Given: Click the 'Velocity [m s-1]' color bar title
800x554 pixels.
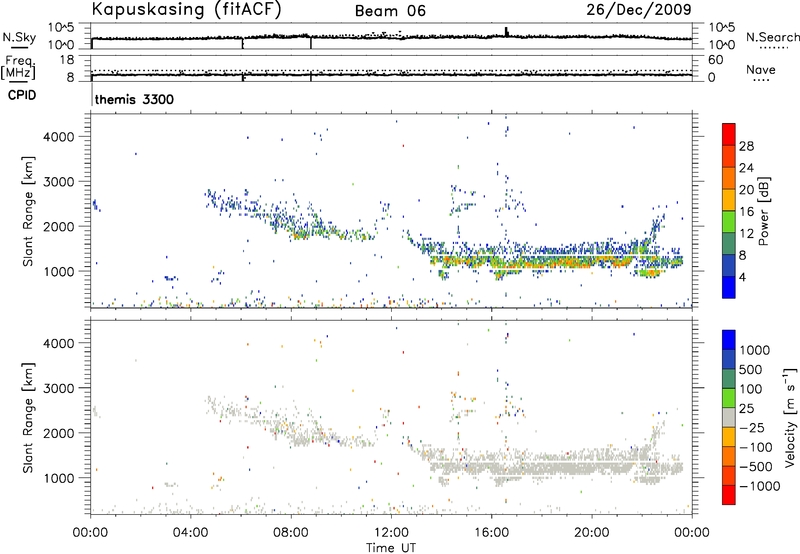Looking at the screenshot, I should [790, 417].
